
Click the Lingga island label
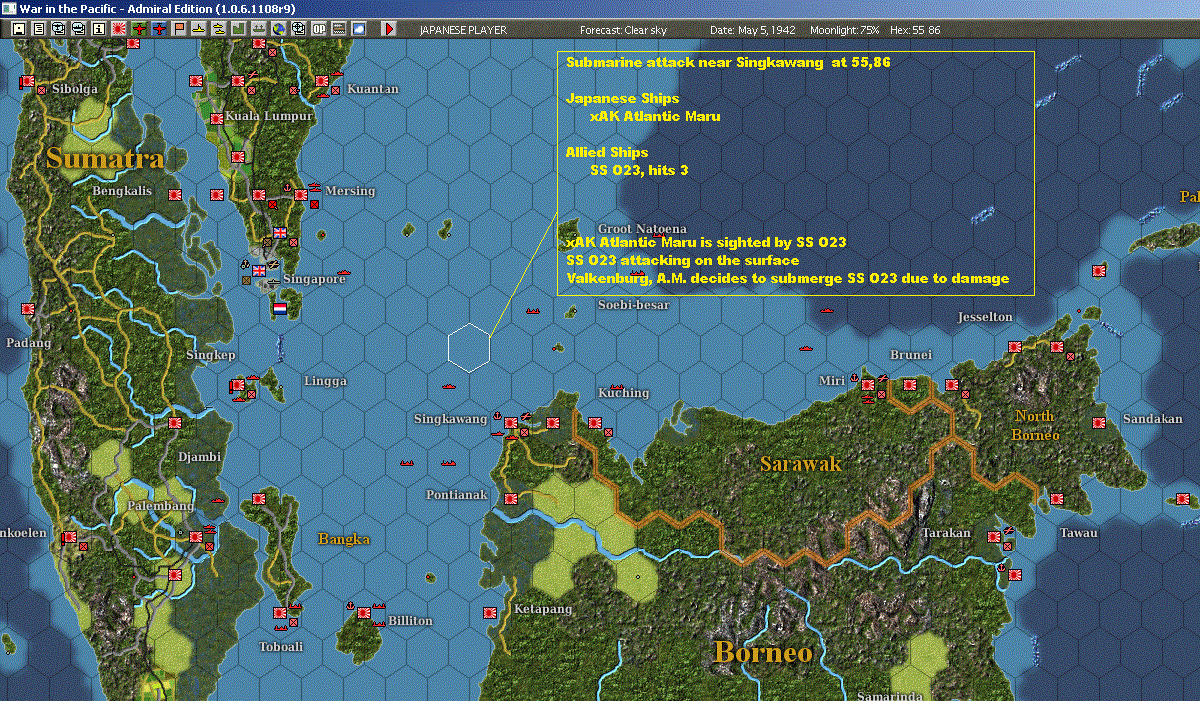pos(325,381)
